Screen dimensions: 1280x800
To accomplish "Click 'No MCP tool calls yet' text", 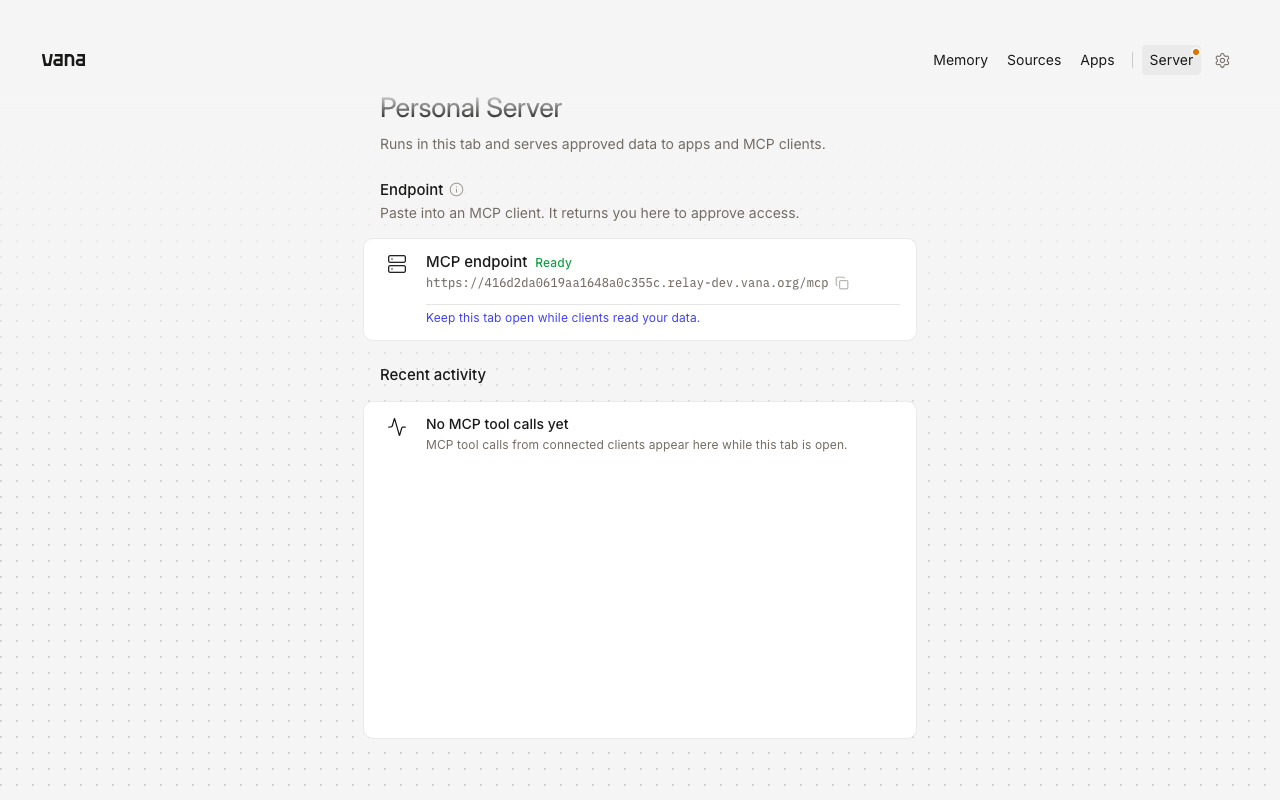I will click(x=497, y=424).
